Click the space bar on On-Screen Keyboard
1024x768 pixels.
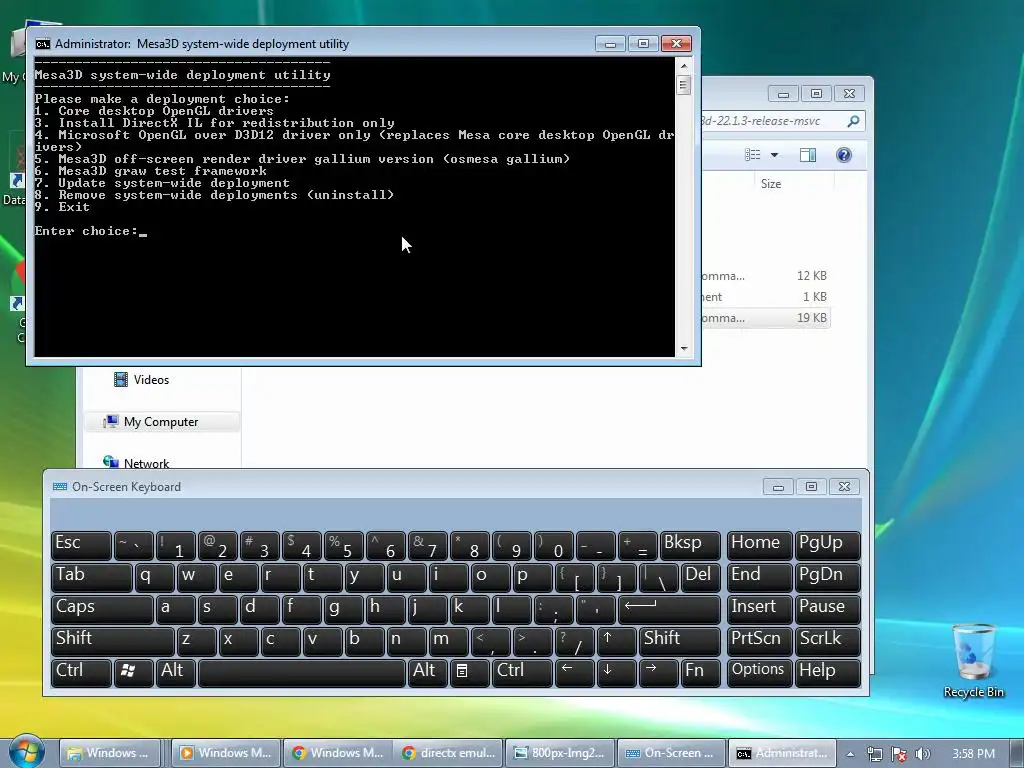[x=301, y=673]
